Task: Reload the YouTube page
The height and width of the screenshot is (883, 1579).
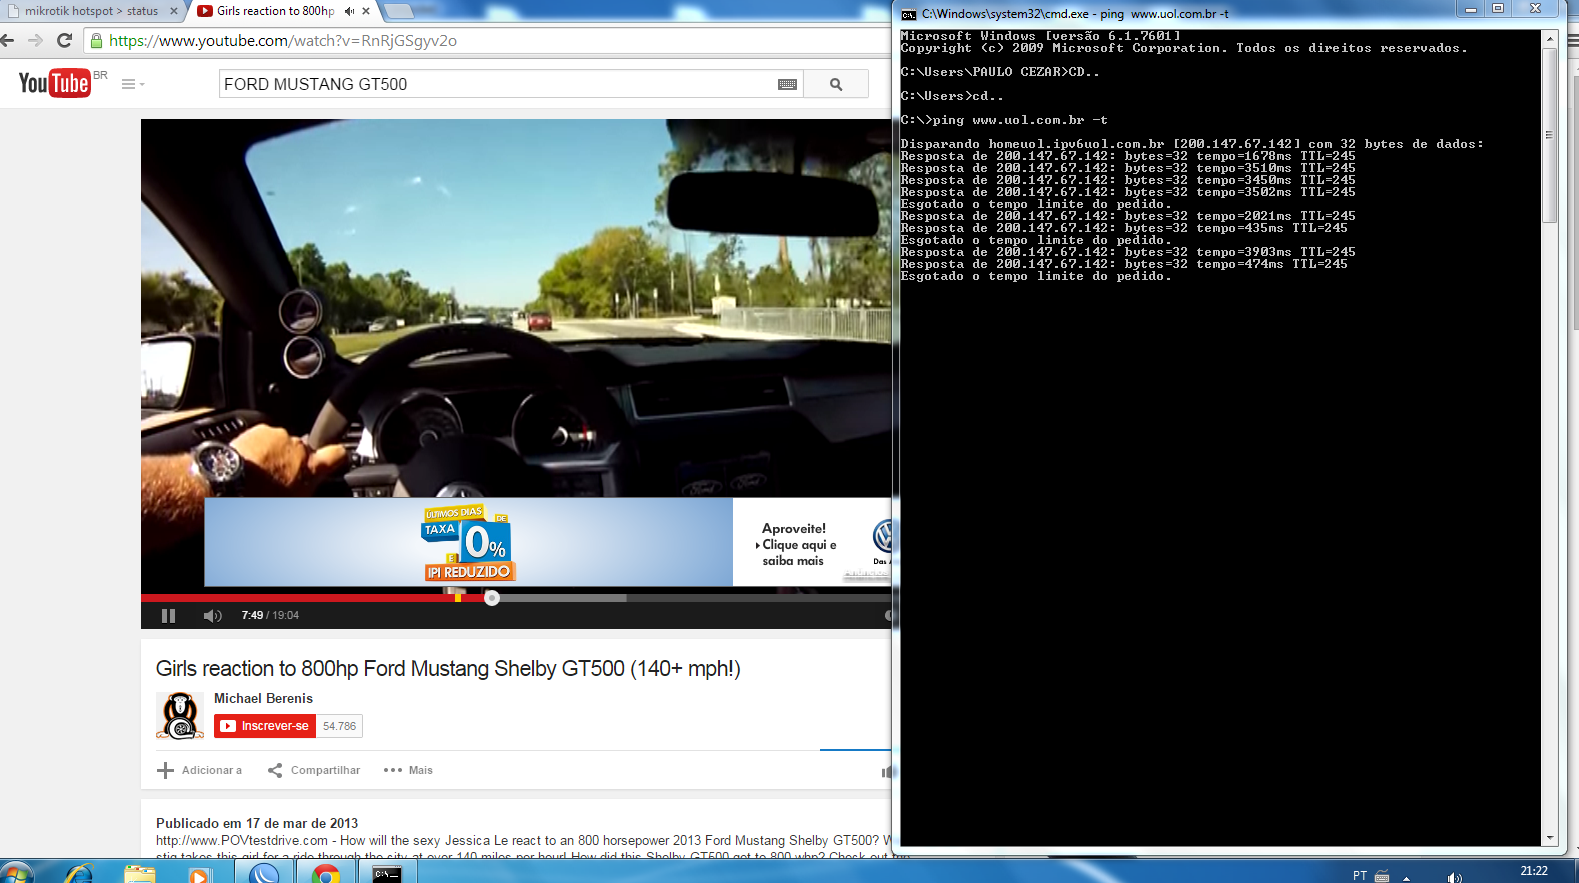Action: pyautogui.click(x=65, y=41)
